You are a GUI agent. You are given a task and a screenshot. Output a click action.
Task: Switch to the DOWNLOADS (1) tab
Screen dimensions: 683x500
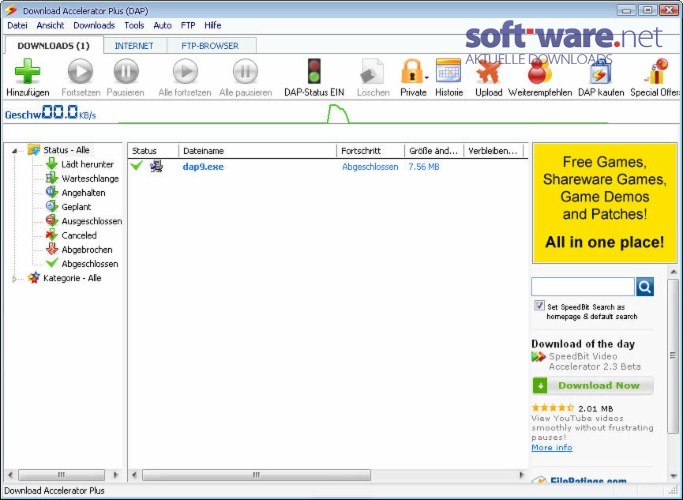[x=54, y=46]
